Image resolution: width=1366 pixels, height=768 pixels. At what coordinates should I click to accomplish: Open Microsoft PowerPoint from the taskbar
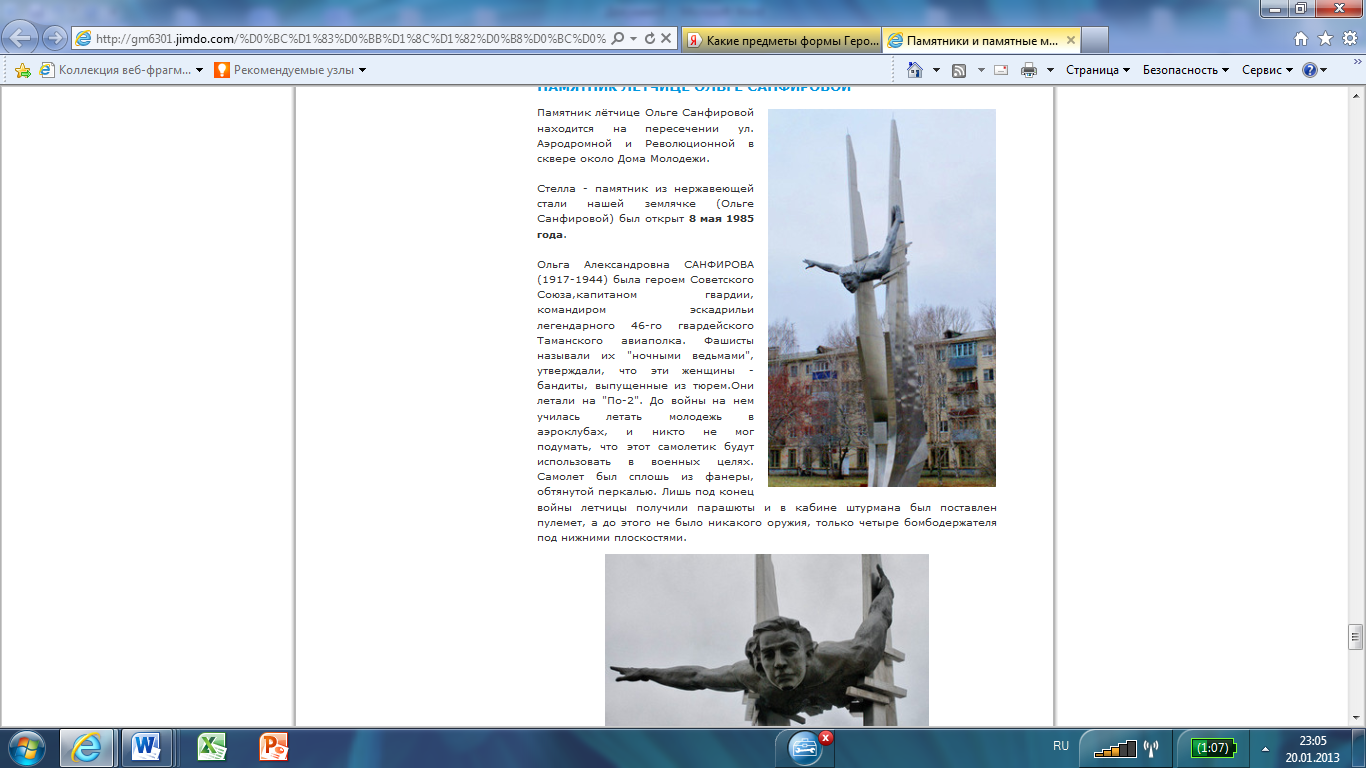tap(273, 747)
